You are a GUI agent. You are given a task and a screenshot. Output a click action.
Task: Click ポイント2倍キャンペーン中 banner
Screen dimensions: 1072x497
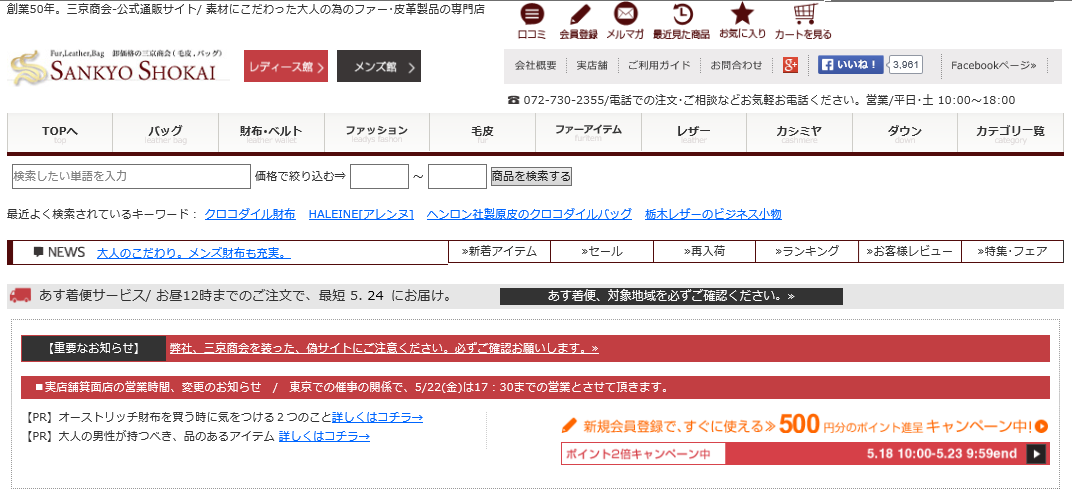(x=805, y=453)
